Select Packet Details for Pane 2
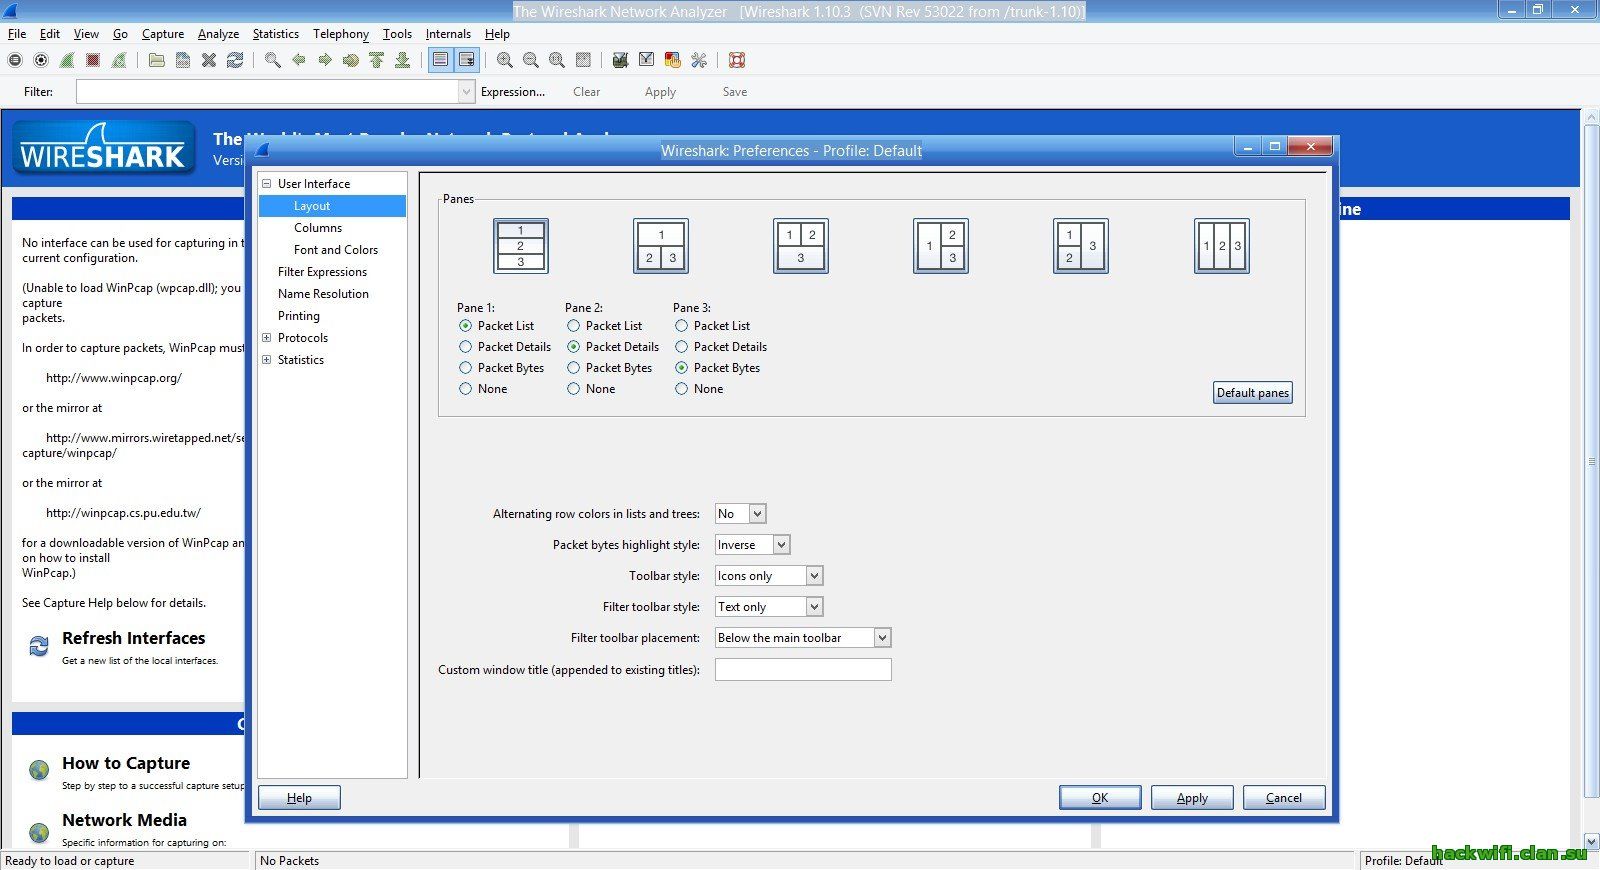 (573, 346)
